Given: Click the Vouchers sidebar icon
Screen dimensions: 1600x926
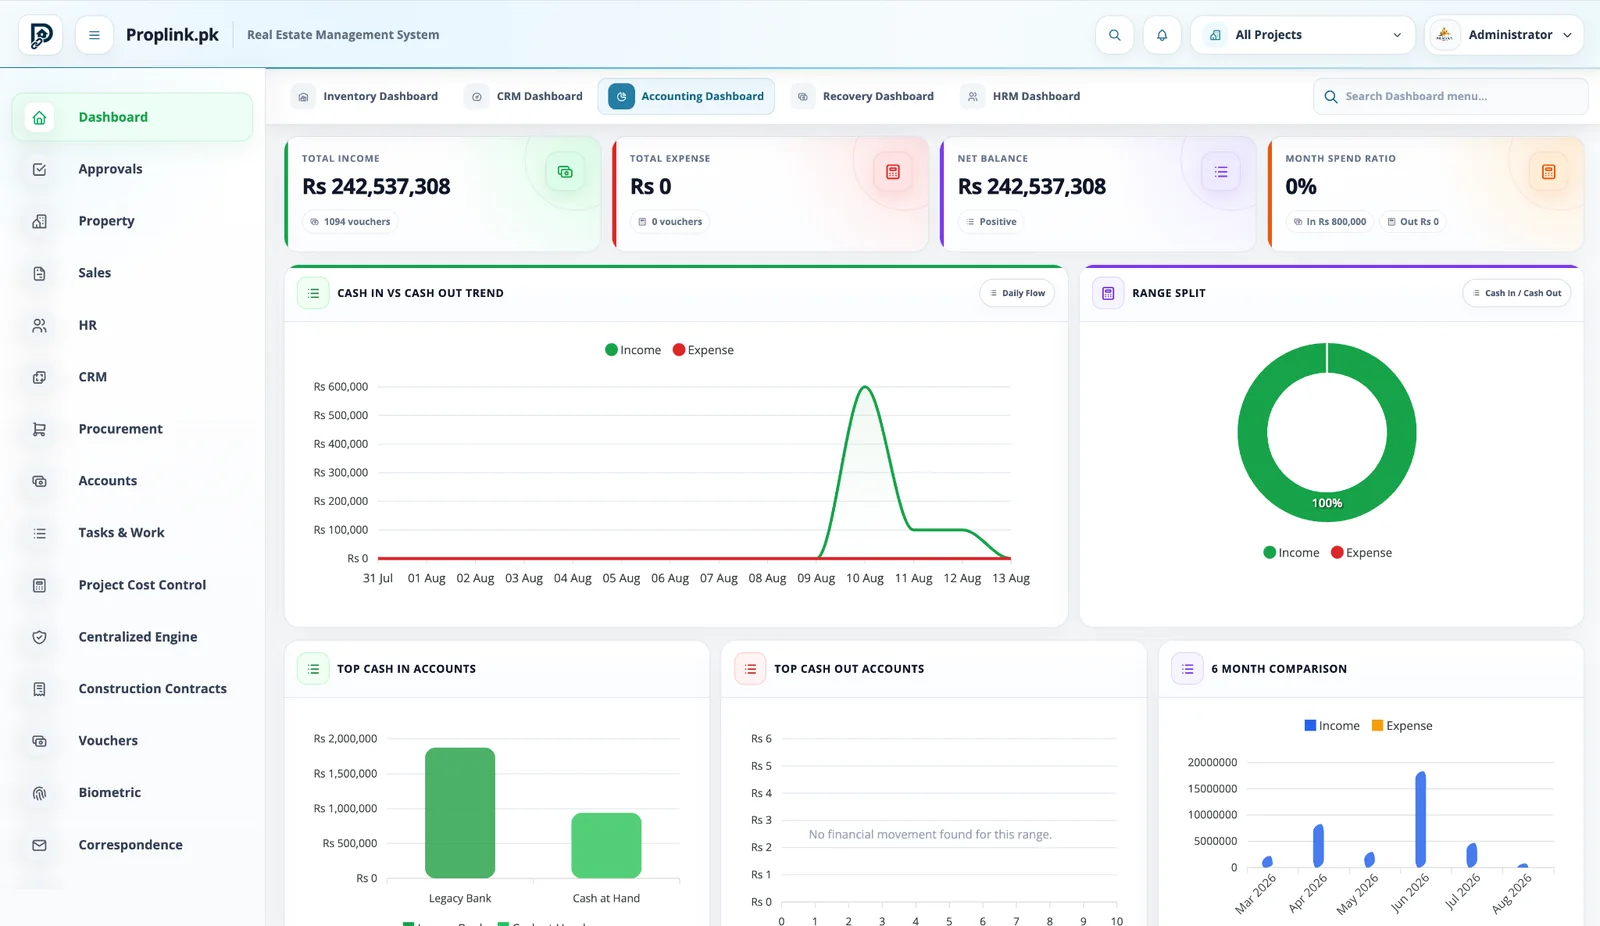Looking at the screenshot, I should pos(40,742).
